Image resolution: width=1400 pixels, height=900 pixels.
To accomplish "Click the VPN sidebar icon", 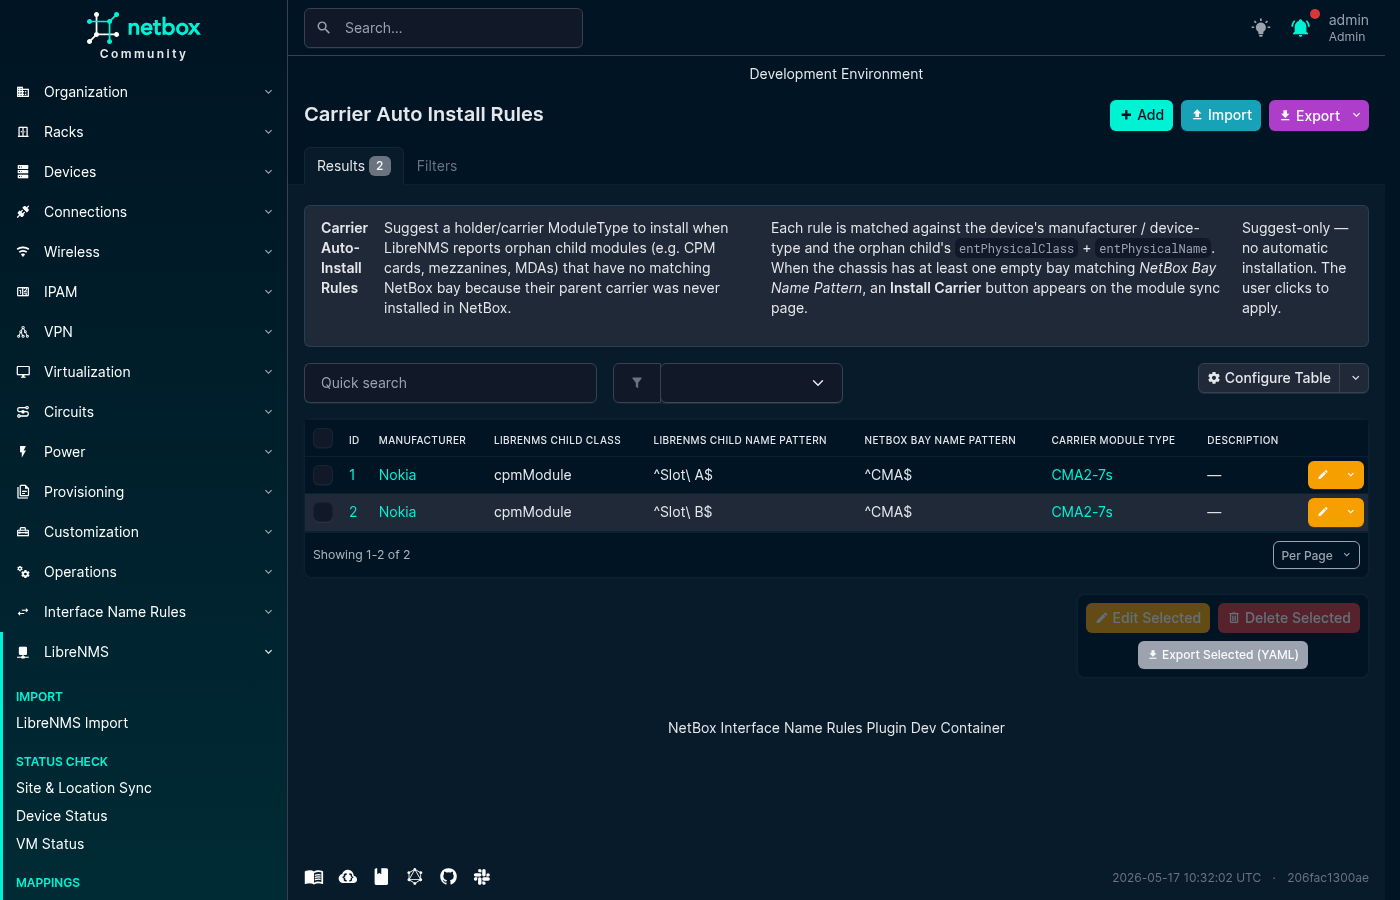I will click(x=23, y=332).
